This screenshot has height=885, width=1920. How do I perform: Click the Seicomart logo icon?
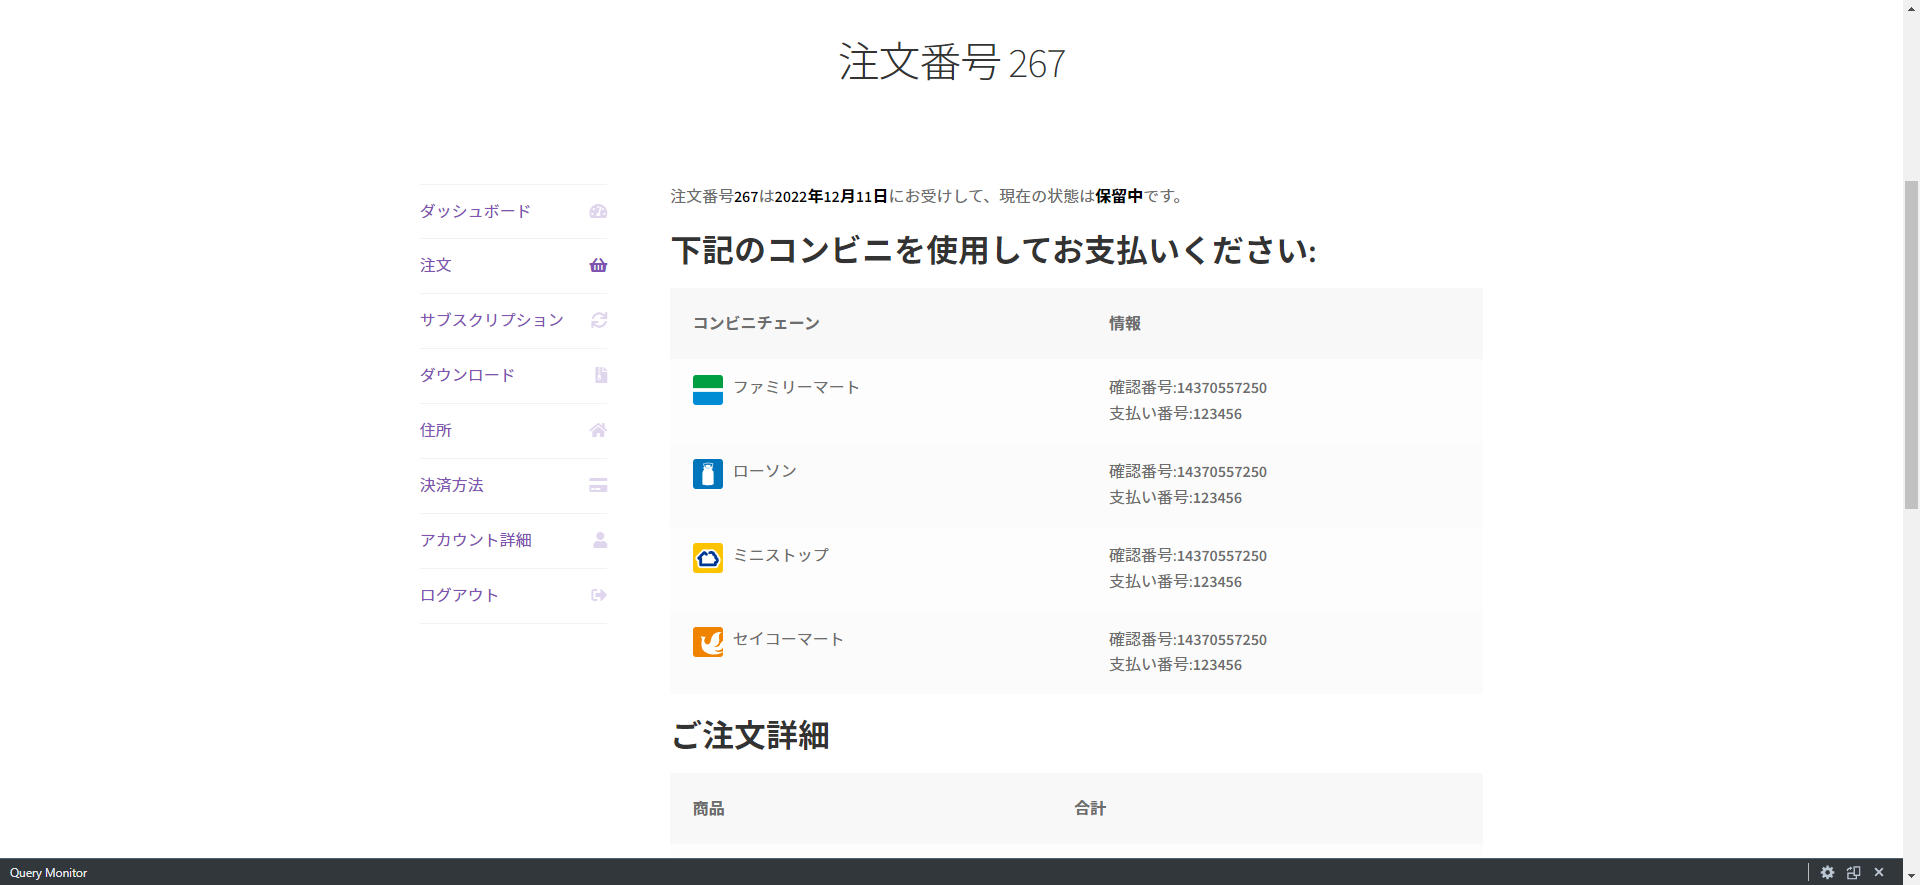tap(708, 642)
